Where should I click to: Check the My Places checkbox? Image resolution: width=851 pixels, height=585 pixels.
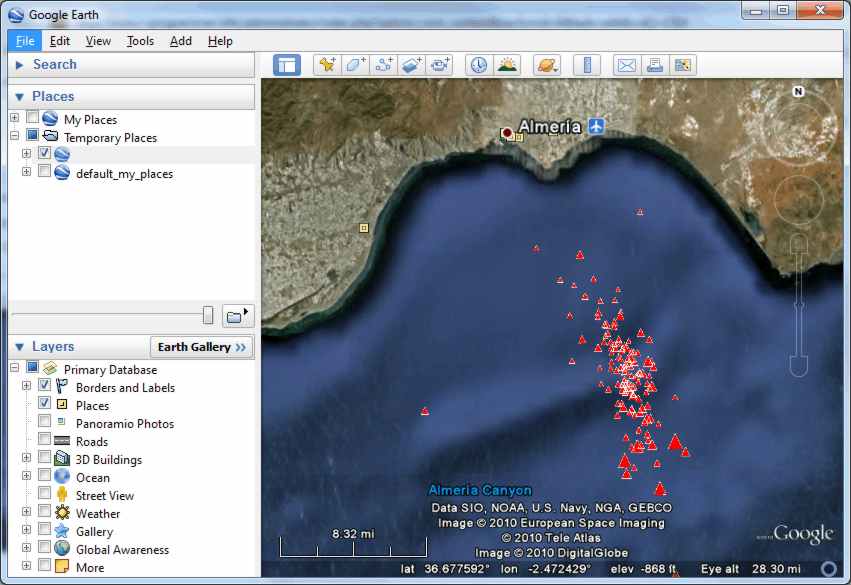(33, 117)
